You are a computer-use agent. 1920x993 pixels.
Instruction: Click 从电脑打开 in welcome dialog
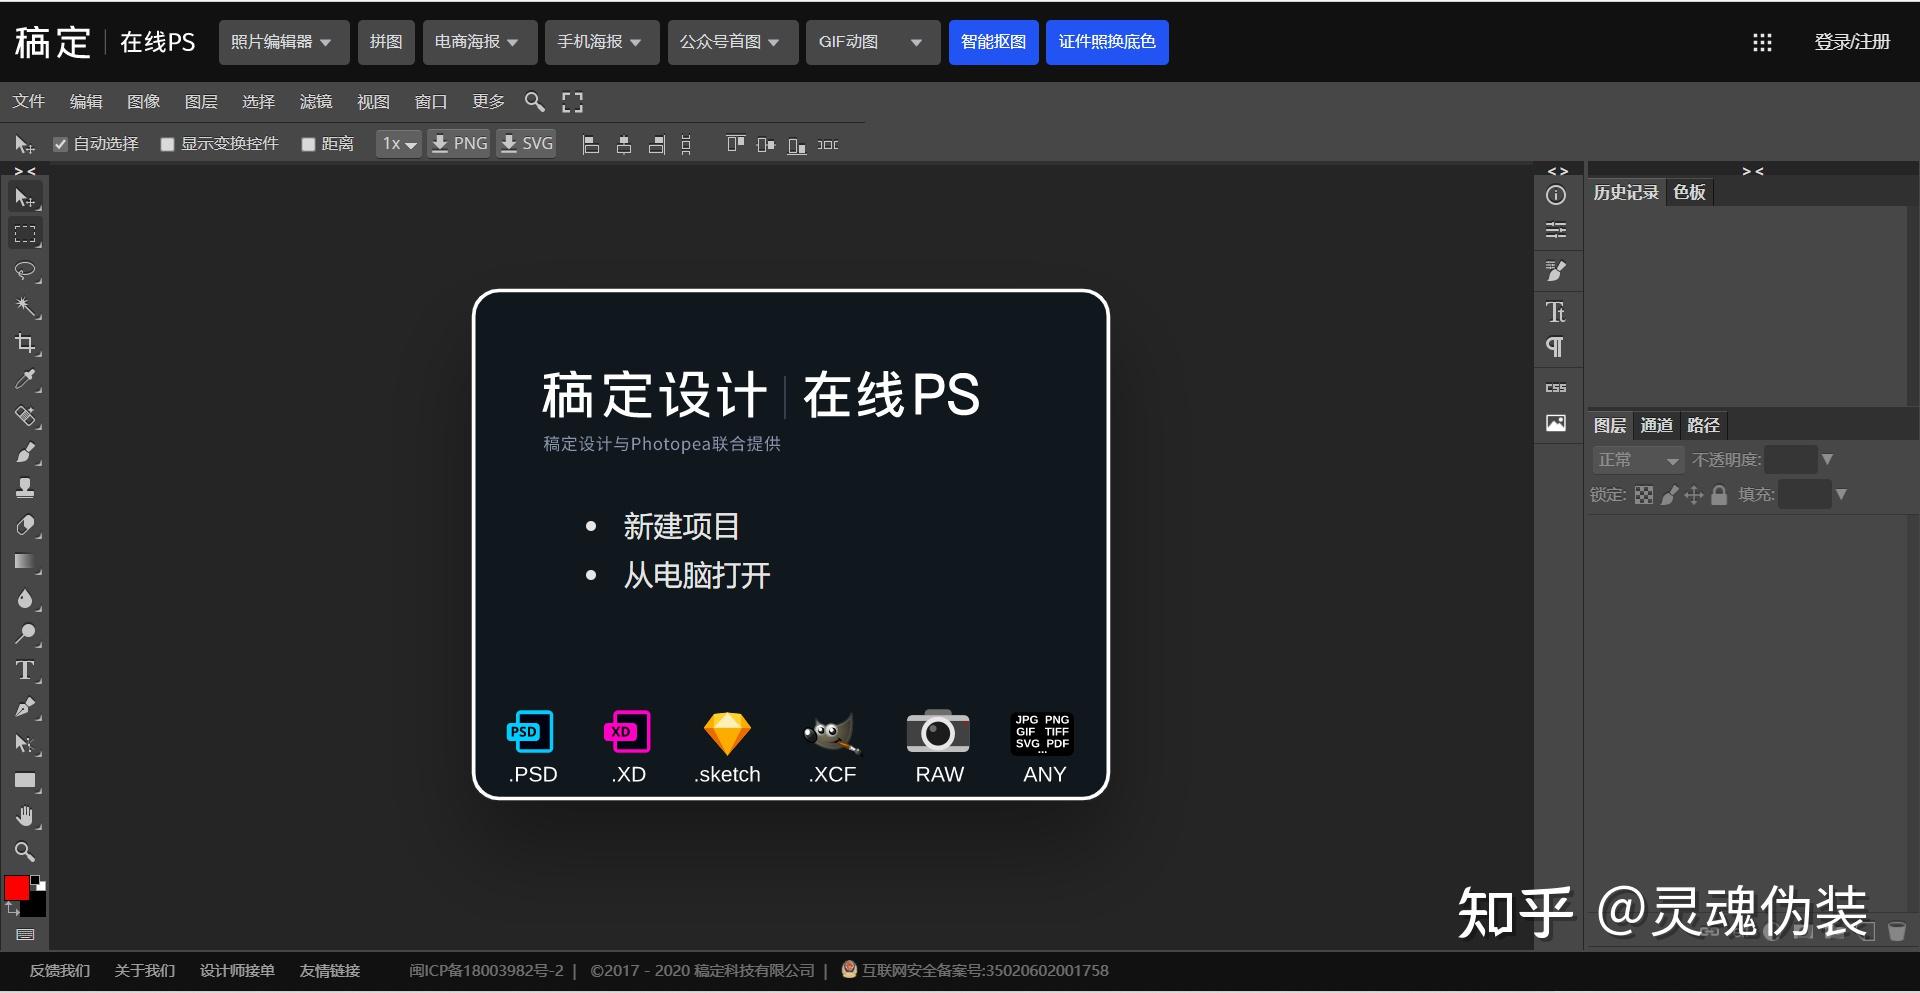coord(697,575)
